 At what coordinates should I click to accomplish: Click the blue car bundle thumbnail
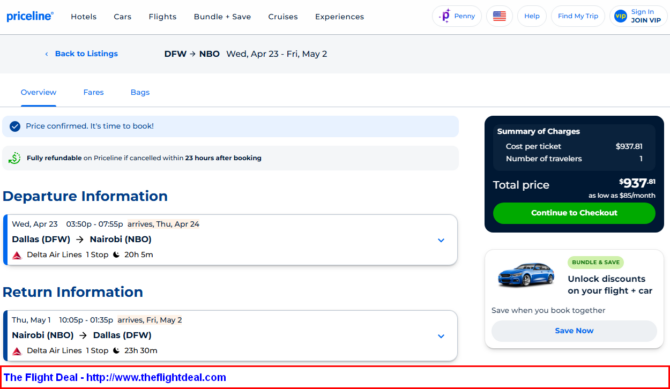click(526, 274)
